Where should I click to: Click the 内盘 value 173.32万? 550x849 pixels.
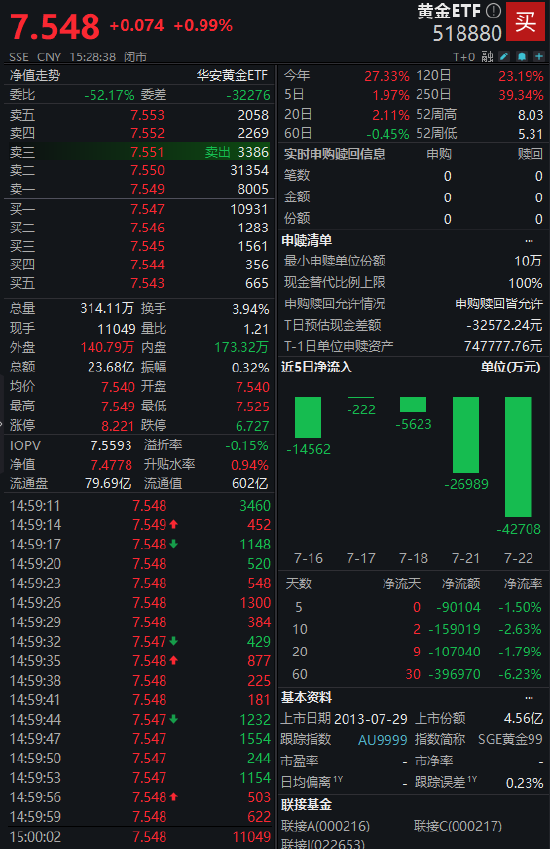click(241, 347)
